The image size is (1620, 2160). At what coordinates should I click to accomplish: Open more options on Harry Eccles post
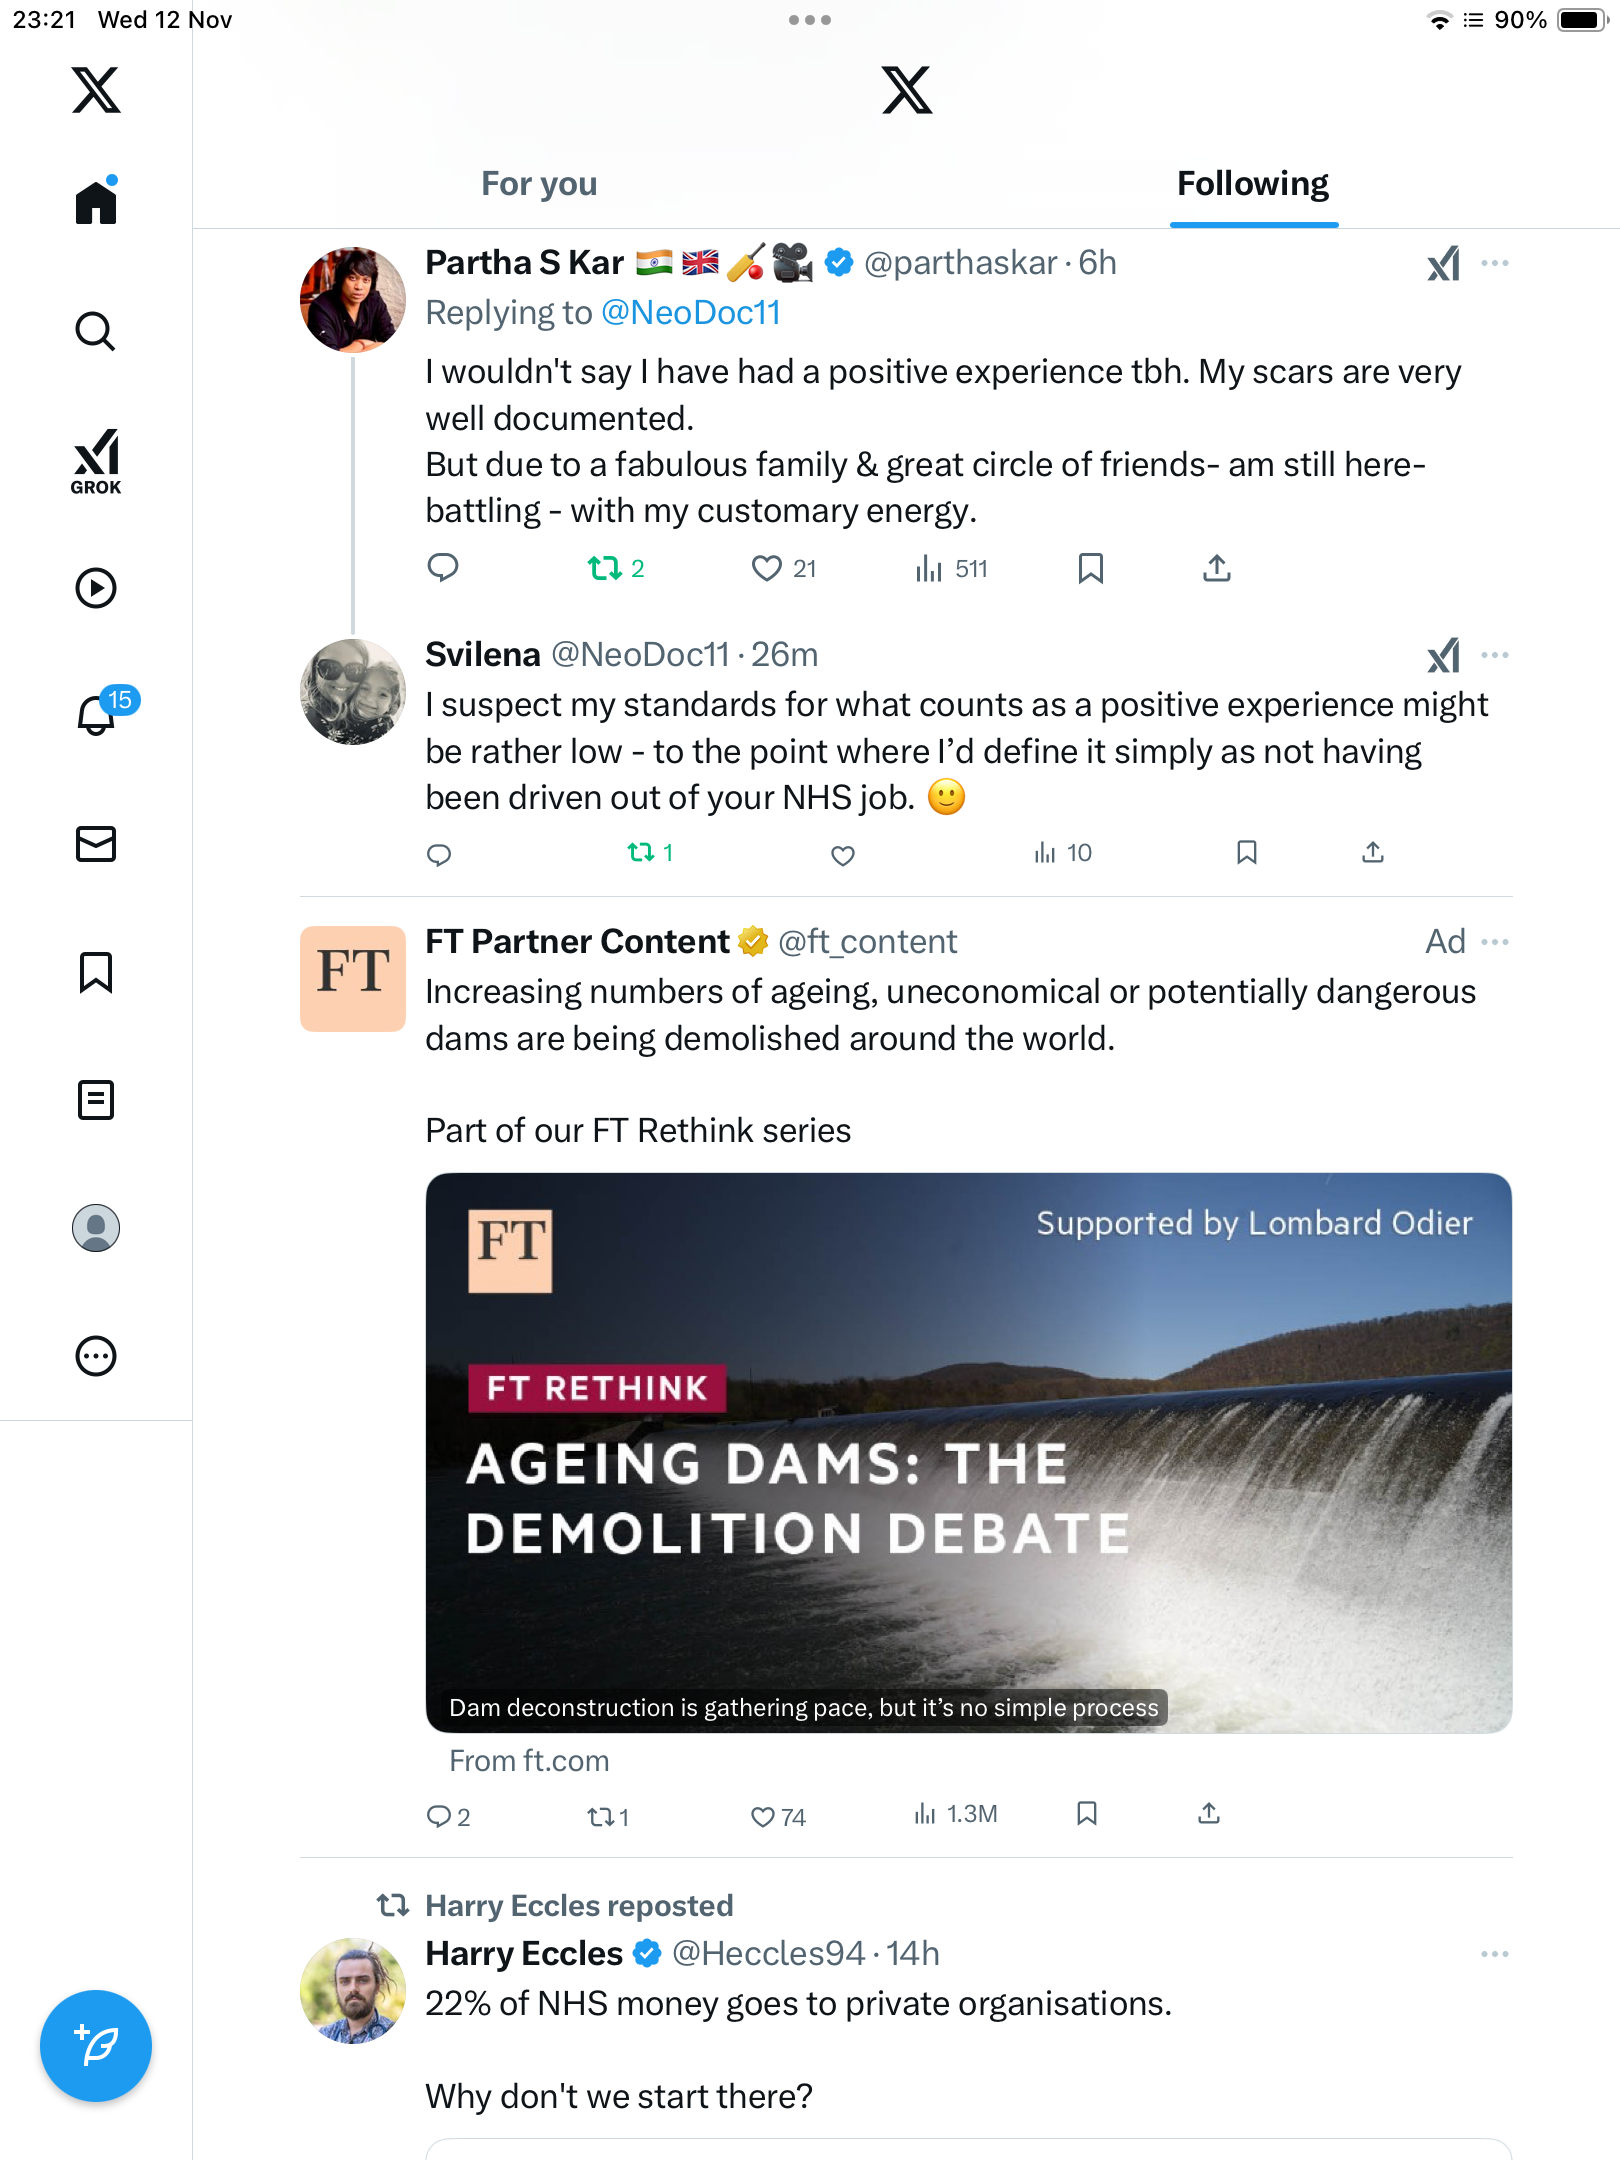(1495, 1954)
